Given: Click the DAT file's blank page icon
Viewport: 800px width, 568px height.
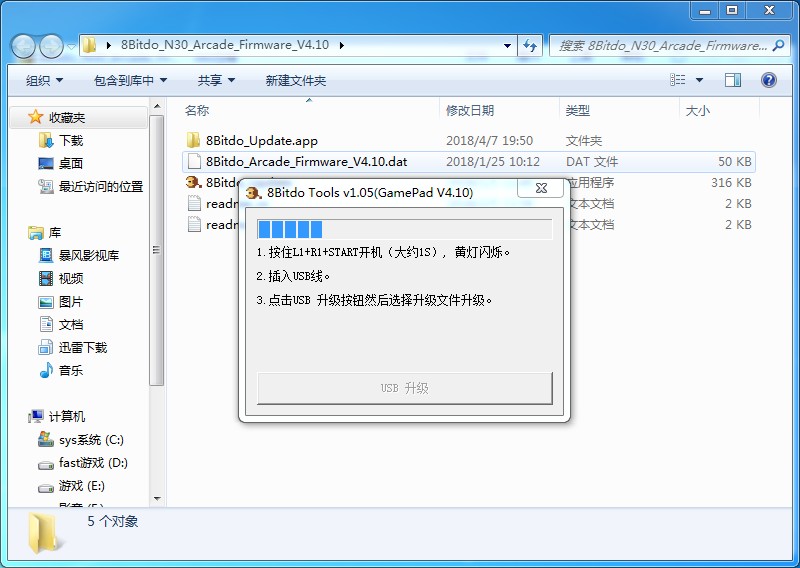Looking at the screenshot, I should pos(194,161).
